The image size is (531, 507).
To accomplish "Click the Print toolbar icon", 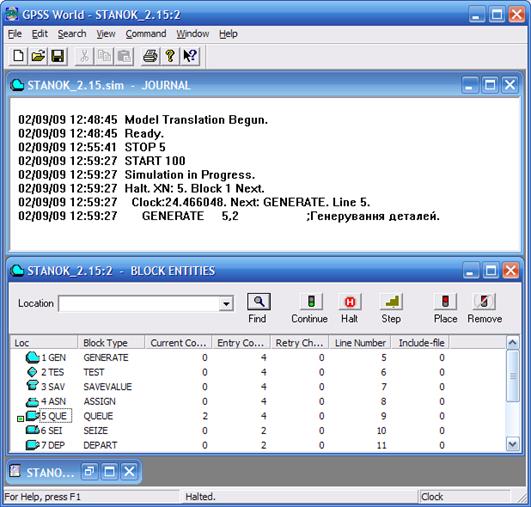I will pos(150,56).
